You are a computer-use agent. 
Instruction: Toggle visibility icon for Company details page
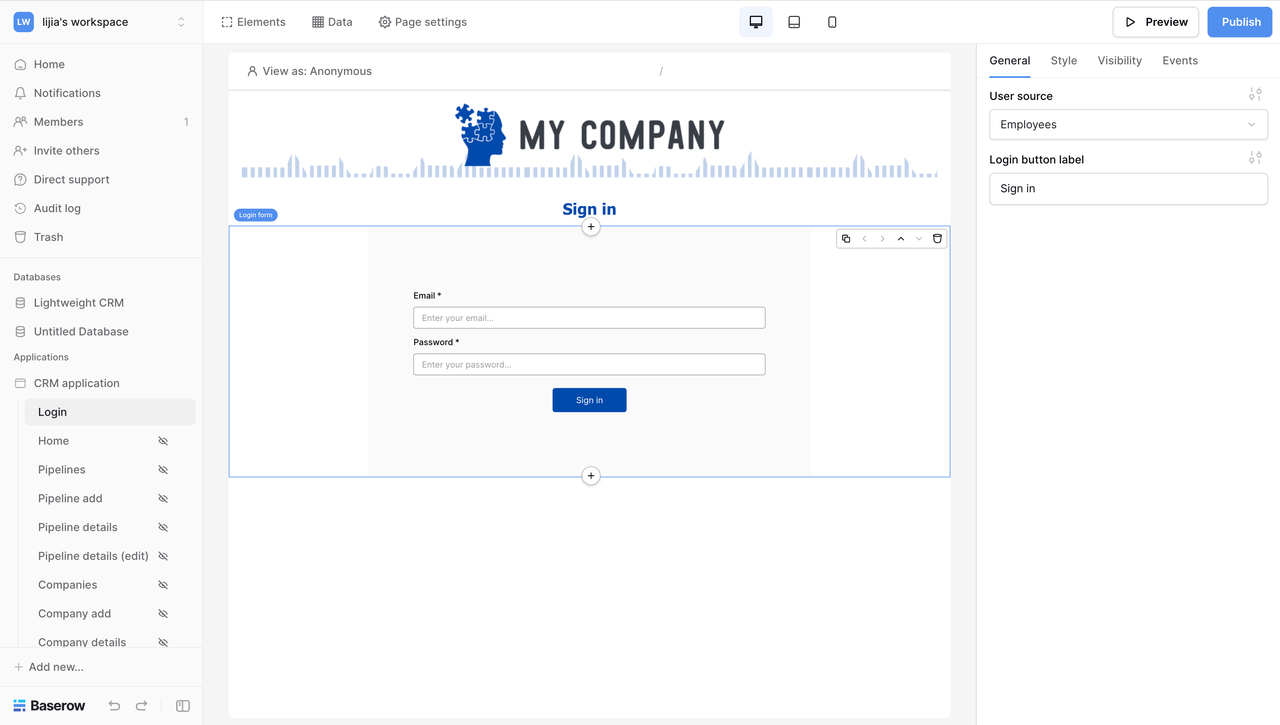pos(163,642)
